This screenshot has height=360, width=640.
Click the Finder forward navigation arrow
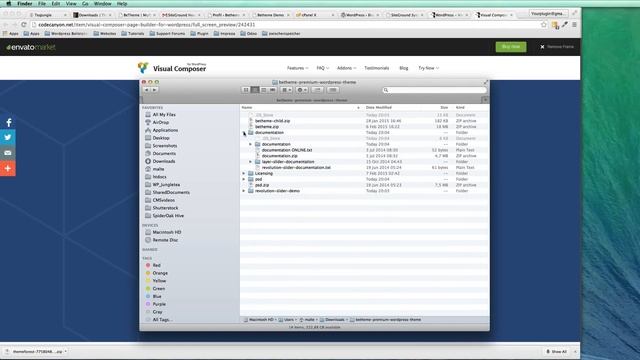(154, 90)
